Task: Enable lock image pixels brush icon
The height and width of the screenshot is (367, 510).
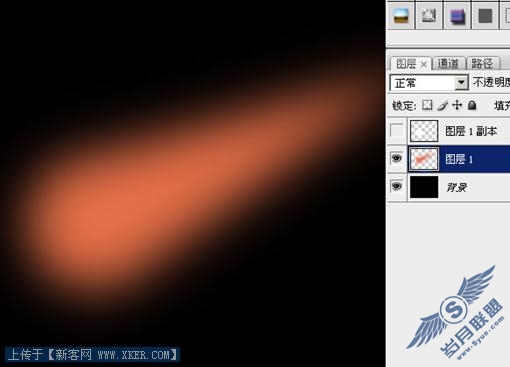Action: [x=443, y=106]
